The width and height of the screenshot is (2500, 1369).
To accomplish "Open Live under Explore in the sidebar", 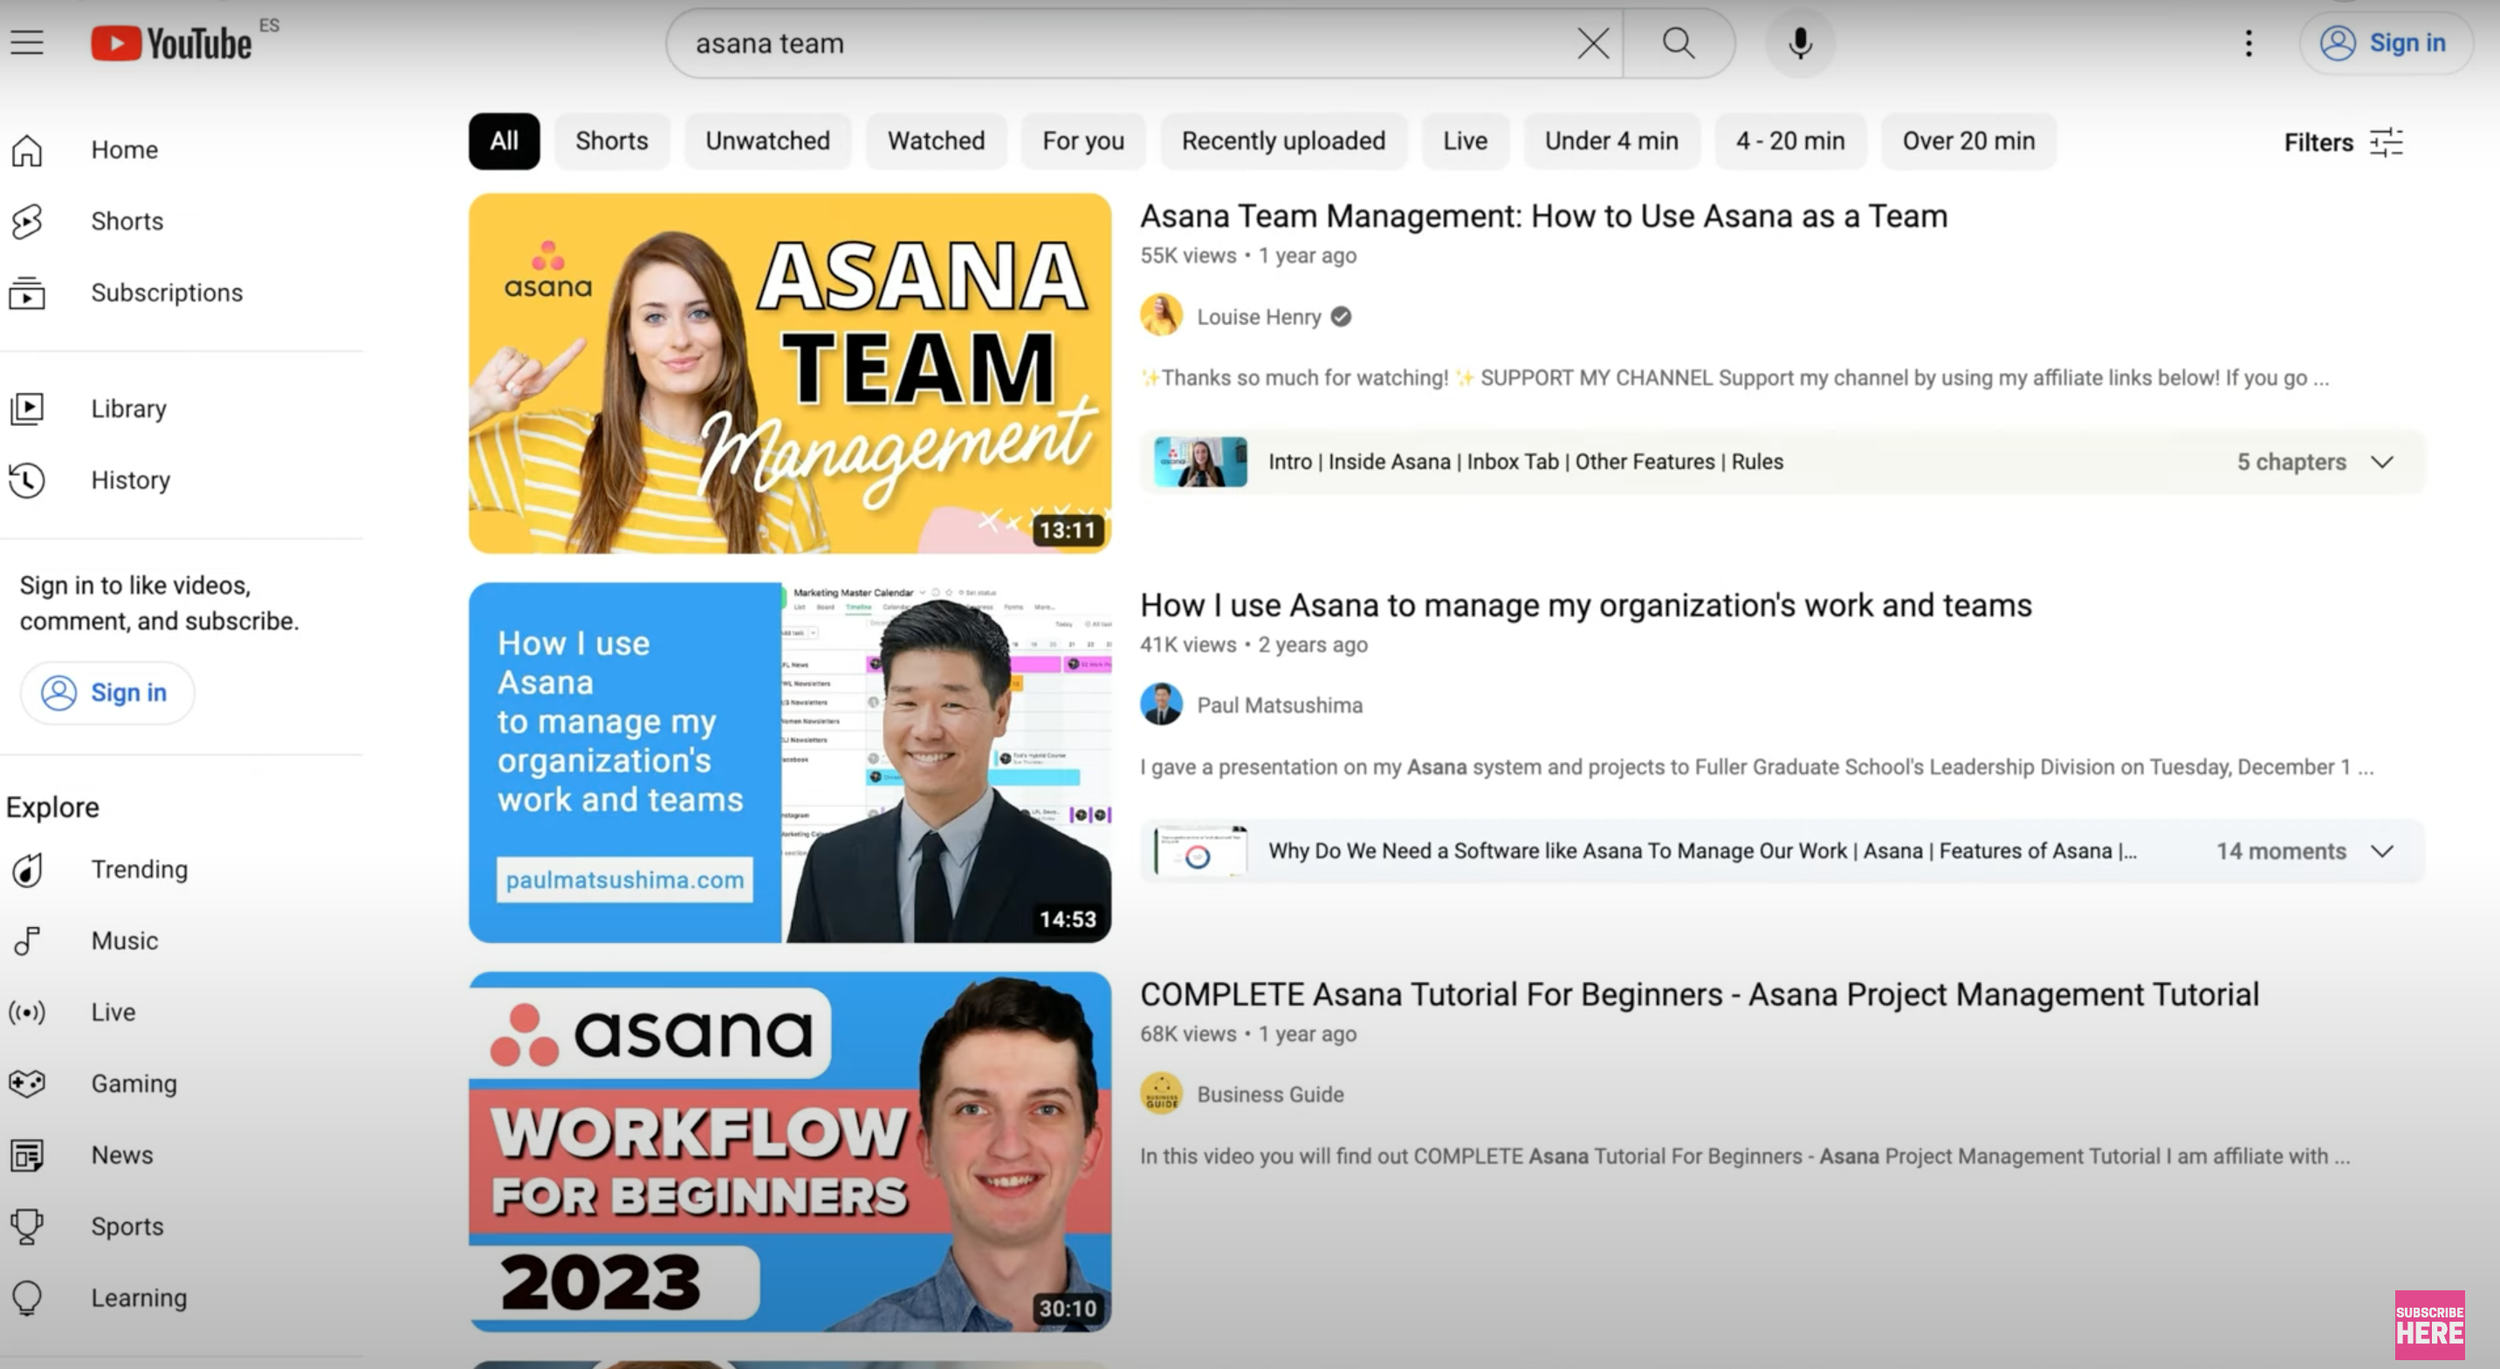I will (113, 1012).
